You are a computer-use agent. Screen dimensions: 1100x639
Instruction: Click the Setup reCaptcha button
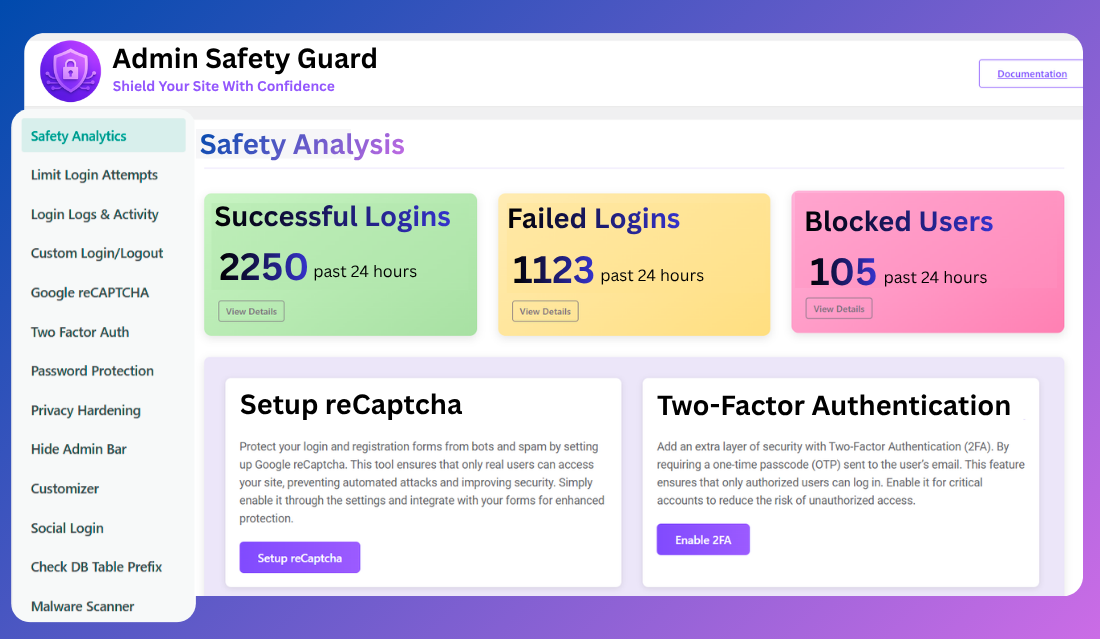click(x=299, y=557)
